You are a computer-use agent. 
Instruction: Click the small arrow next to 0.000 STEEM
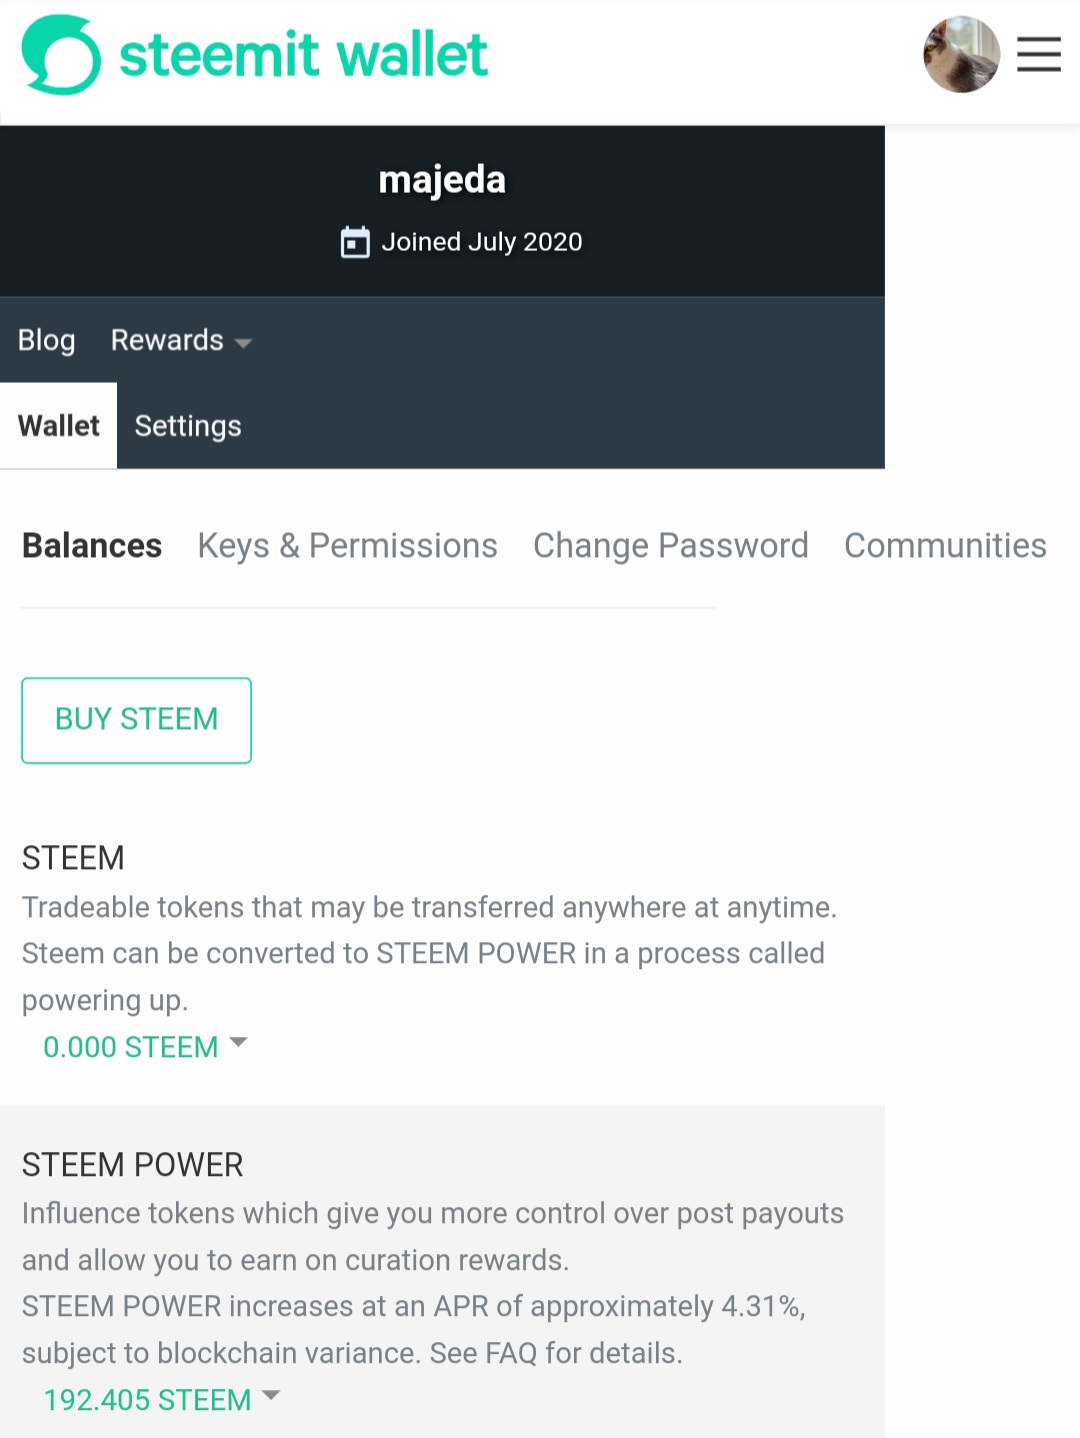tap(238, 1042)
